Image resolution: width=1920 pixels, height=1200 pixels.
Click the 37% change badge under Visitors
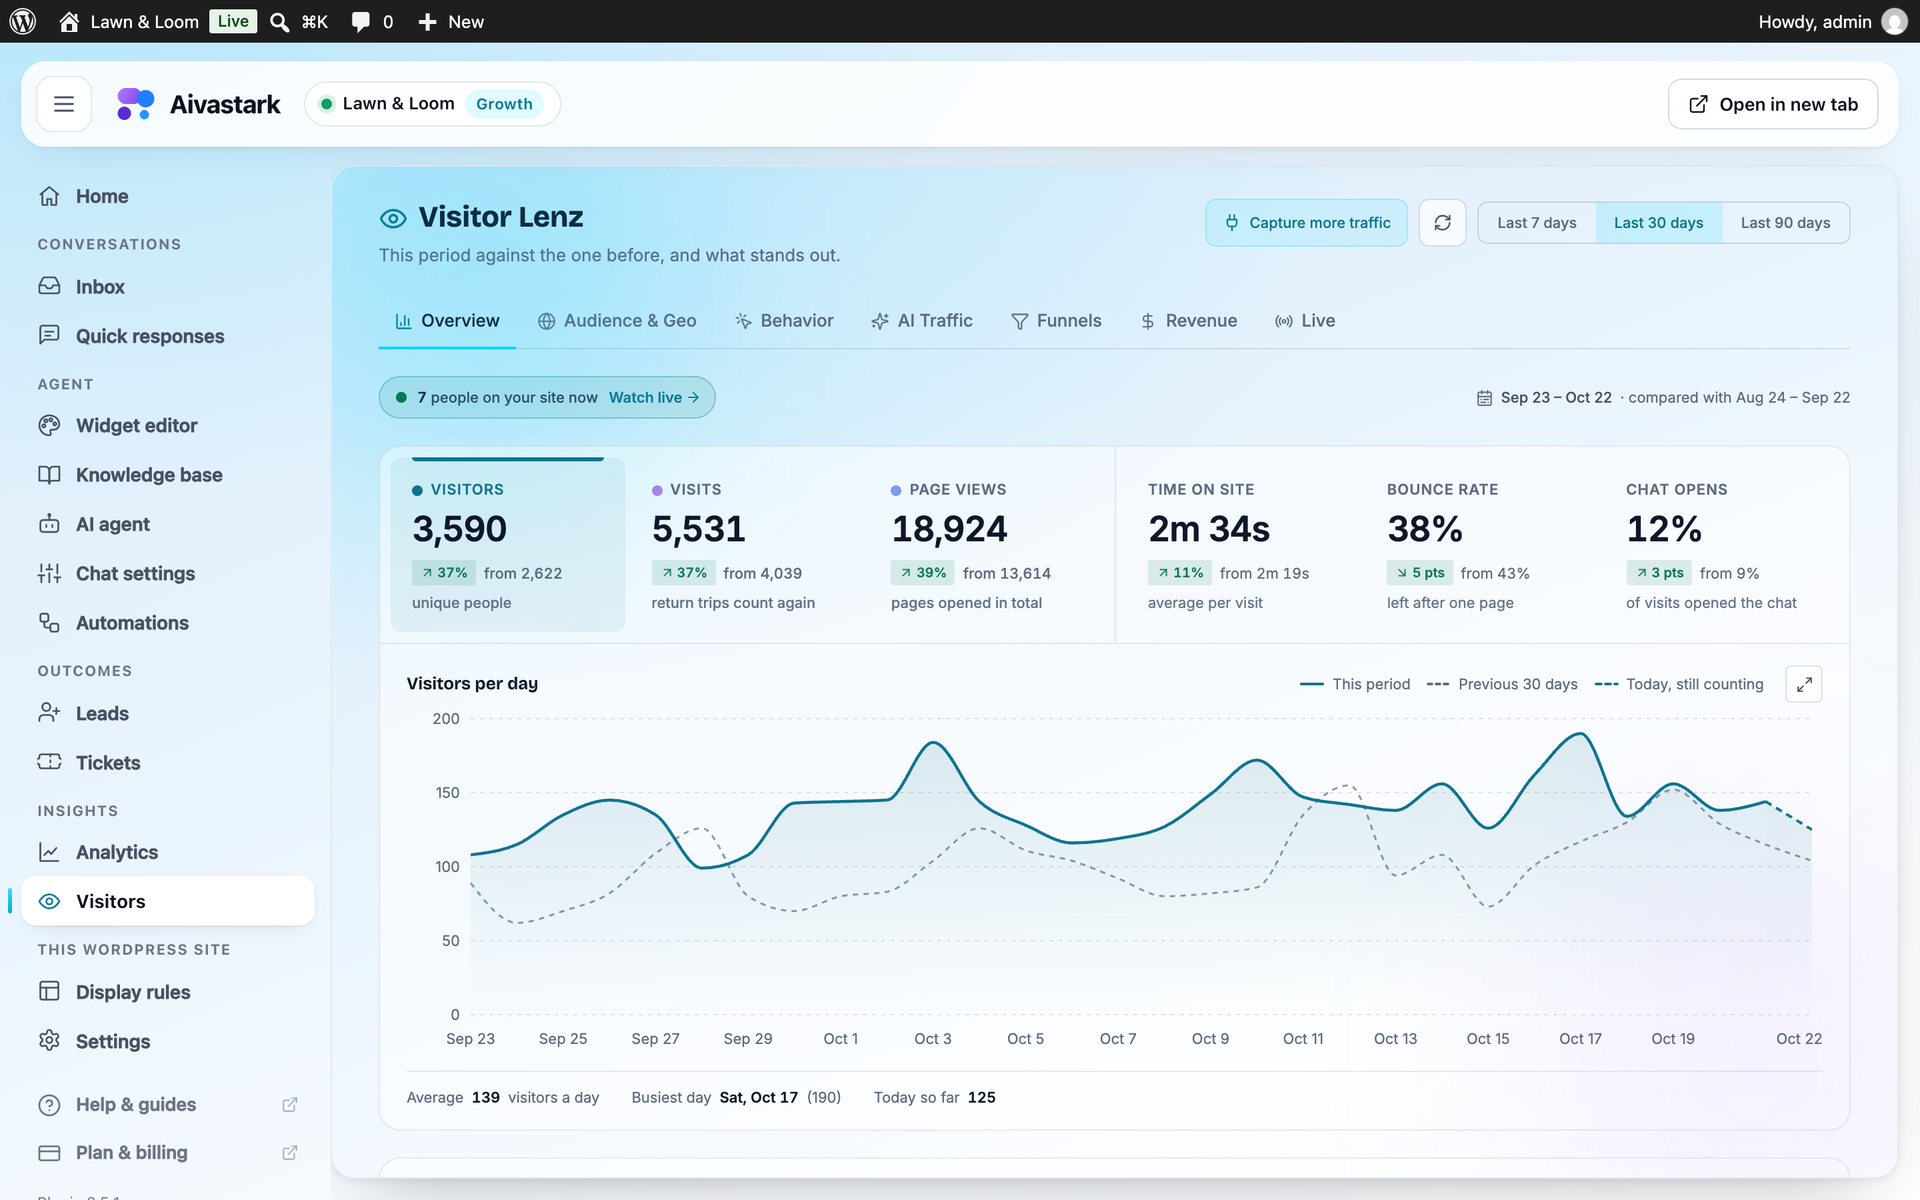pos(444,573)
